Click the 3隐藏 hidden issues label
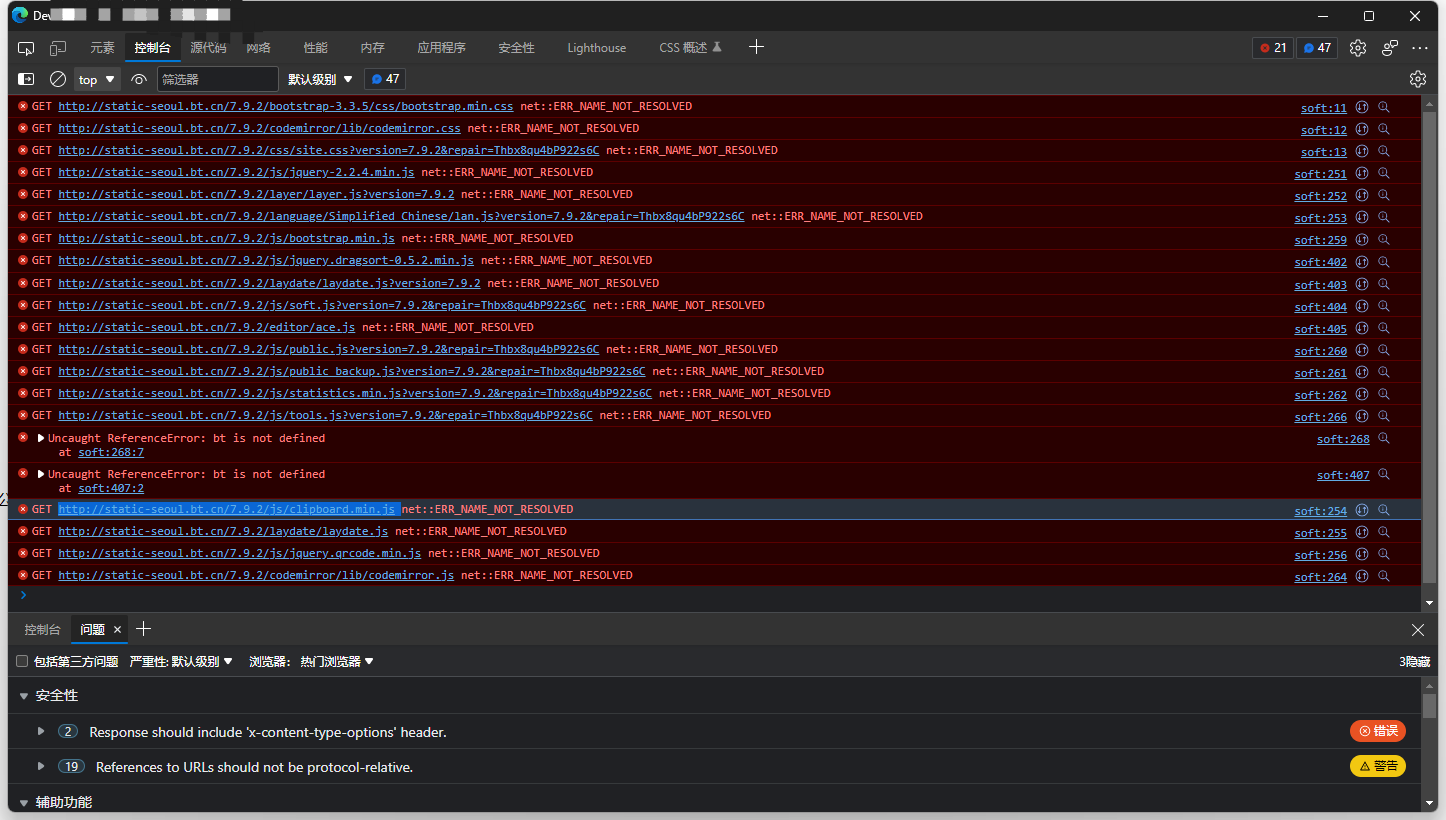The width and height of the screenshot is (1446, 820). point(1414,662)
